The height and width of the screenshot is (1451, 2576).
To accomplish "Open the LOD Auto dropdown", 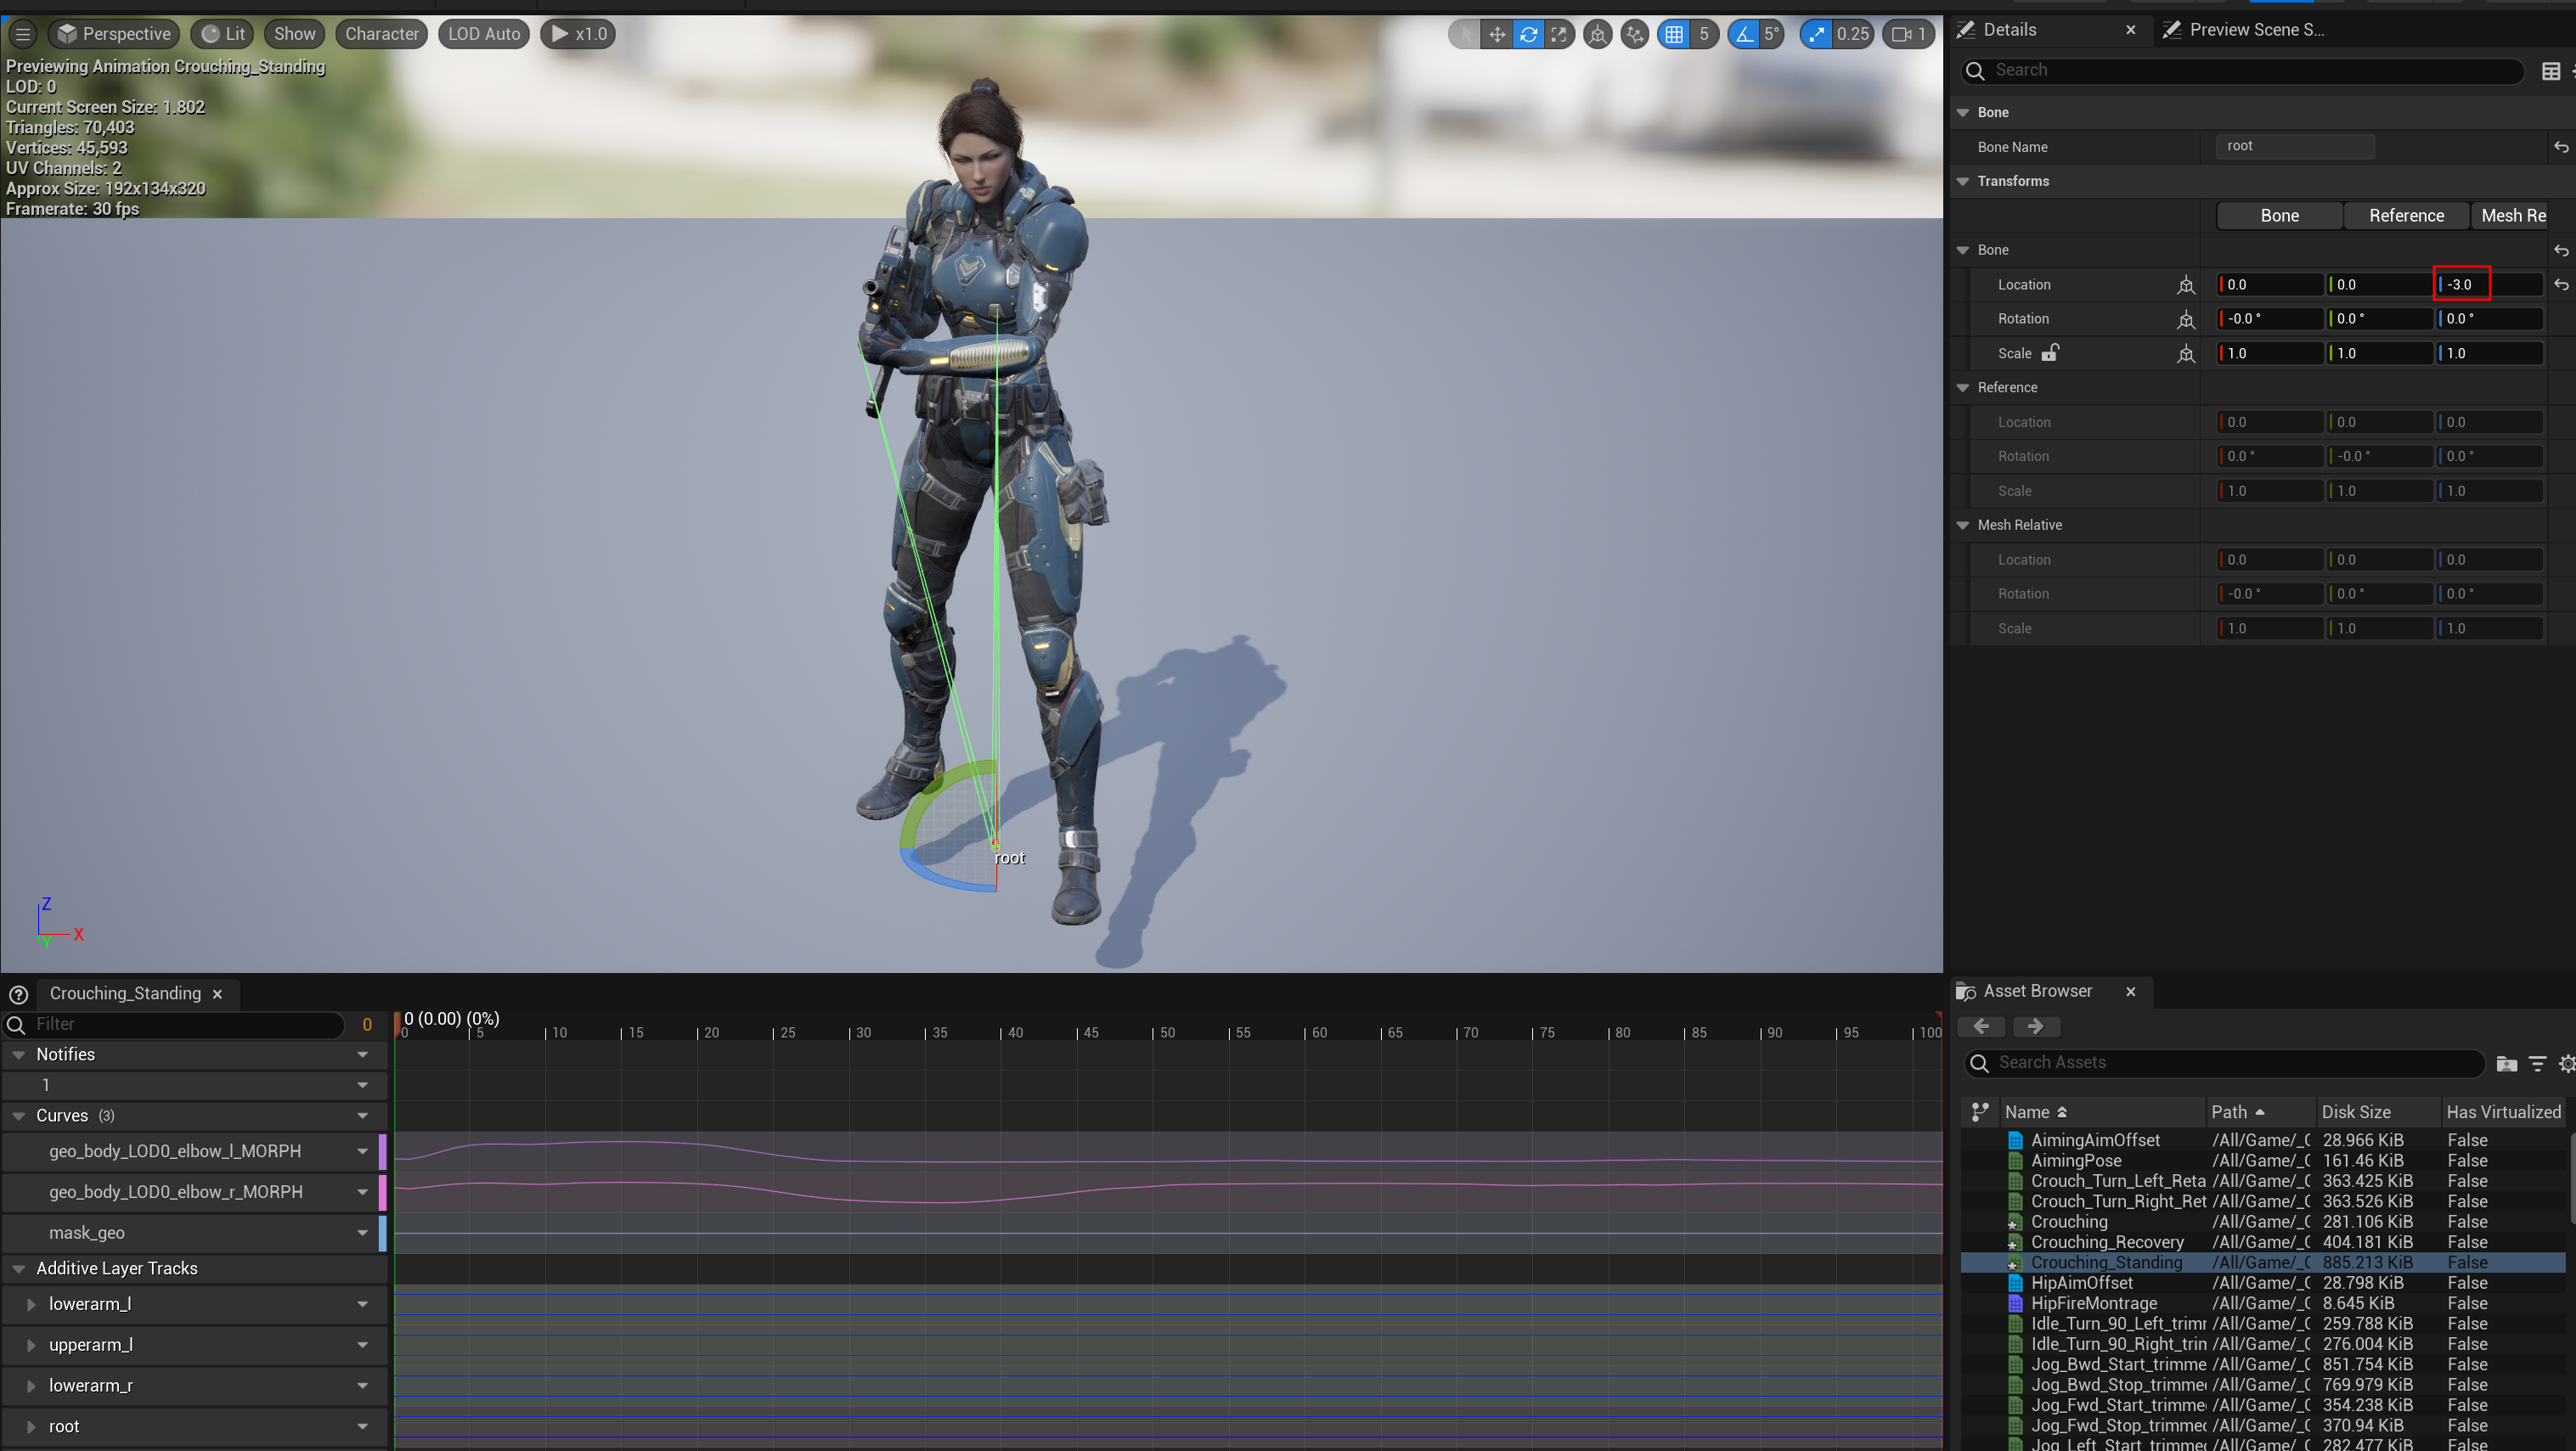I will pyautogui.click(x=484, y=34).
